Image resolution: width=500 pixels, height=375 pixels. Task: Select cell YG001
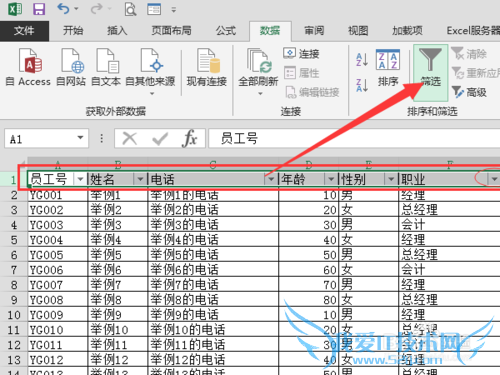tap(58, 195)
